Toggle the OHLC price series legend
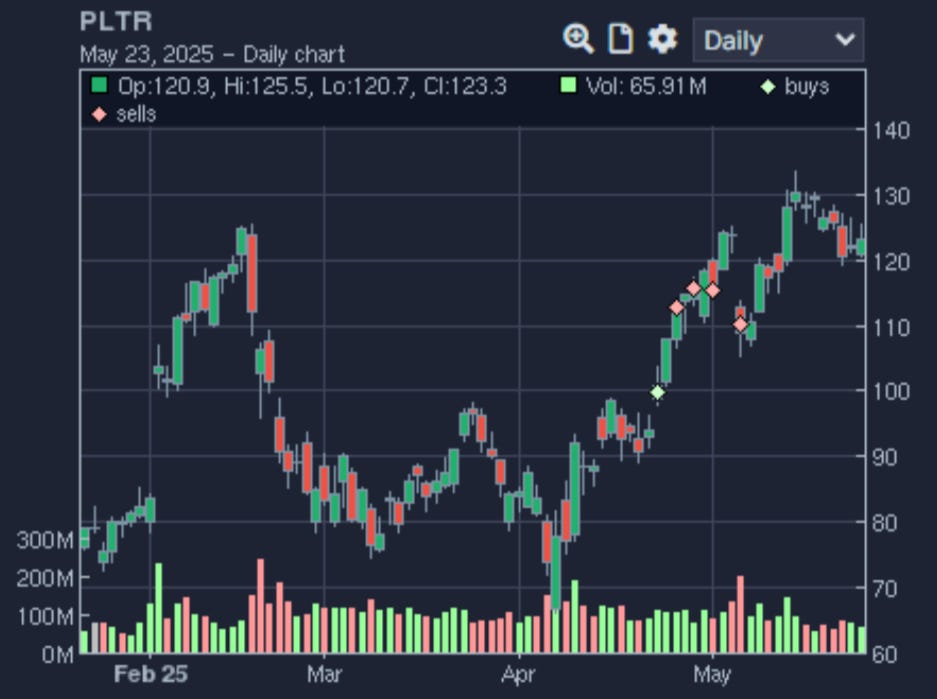 tap(299, 86)
